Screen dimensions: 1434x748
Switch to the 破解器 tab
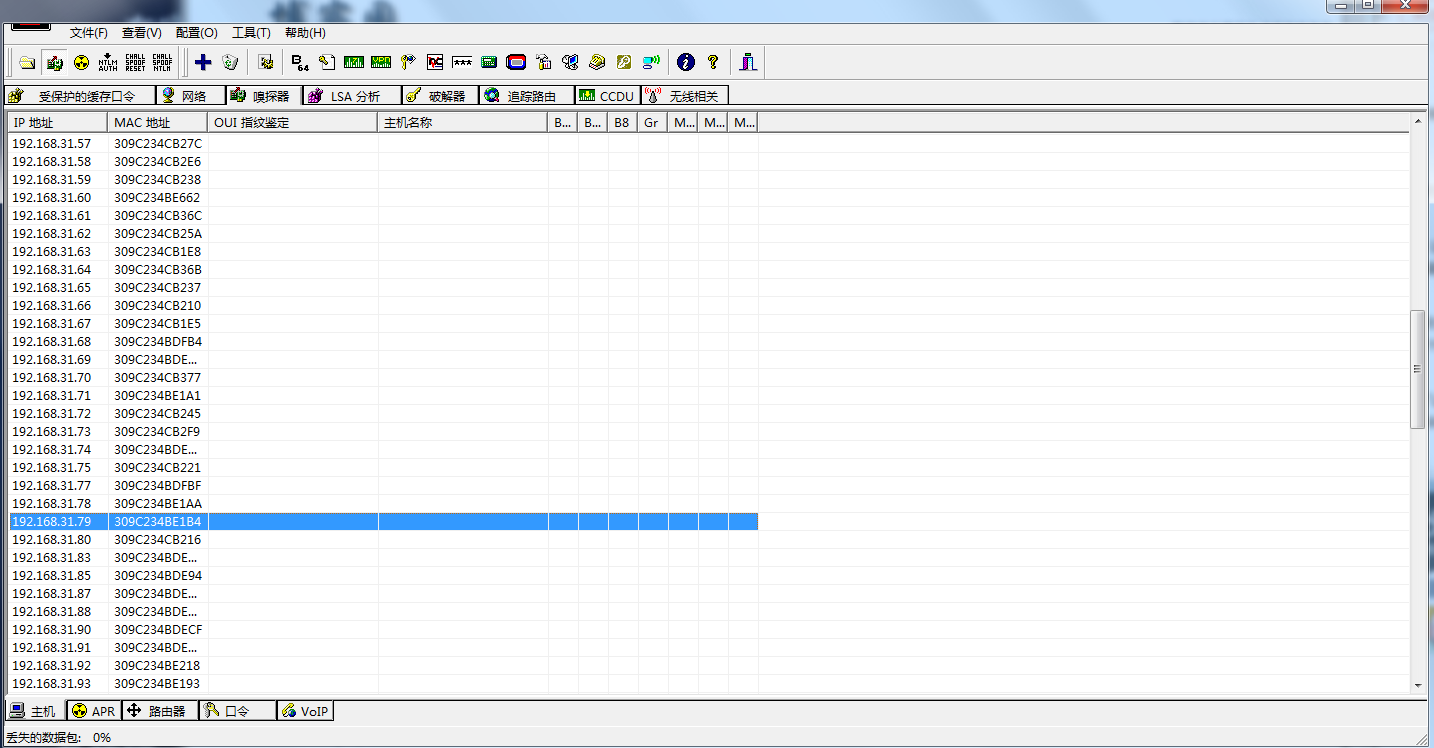click(440, 96)
